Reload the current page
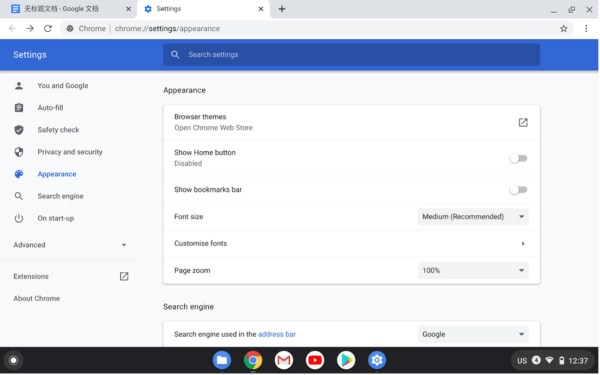Screen dimensions: 600x375 (x=48, y=29)
